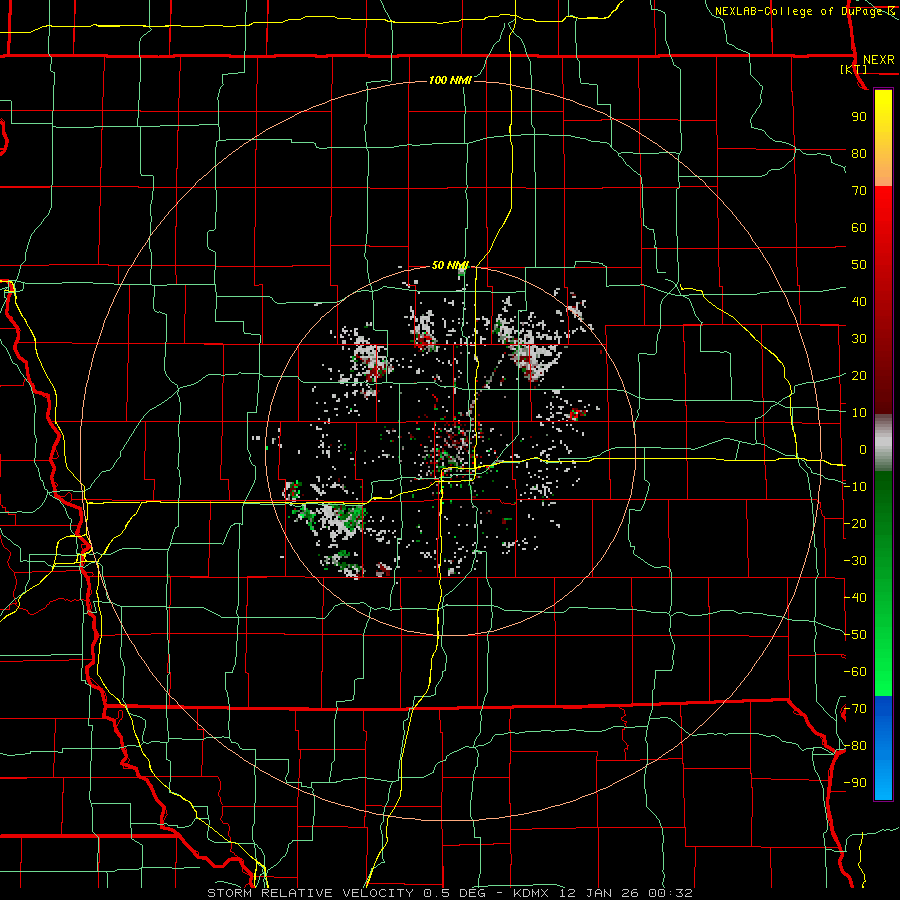
Task: Click the positive 10 scale value
Action: click(x=859, y=413)
